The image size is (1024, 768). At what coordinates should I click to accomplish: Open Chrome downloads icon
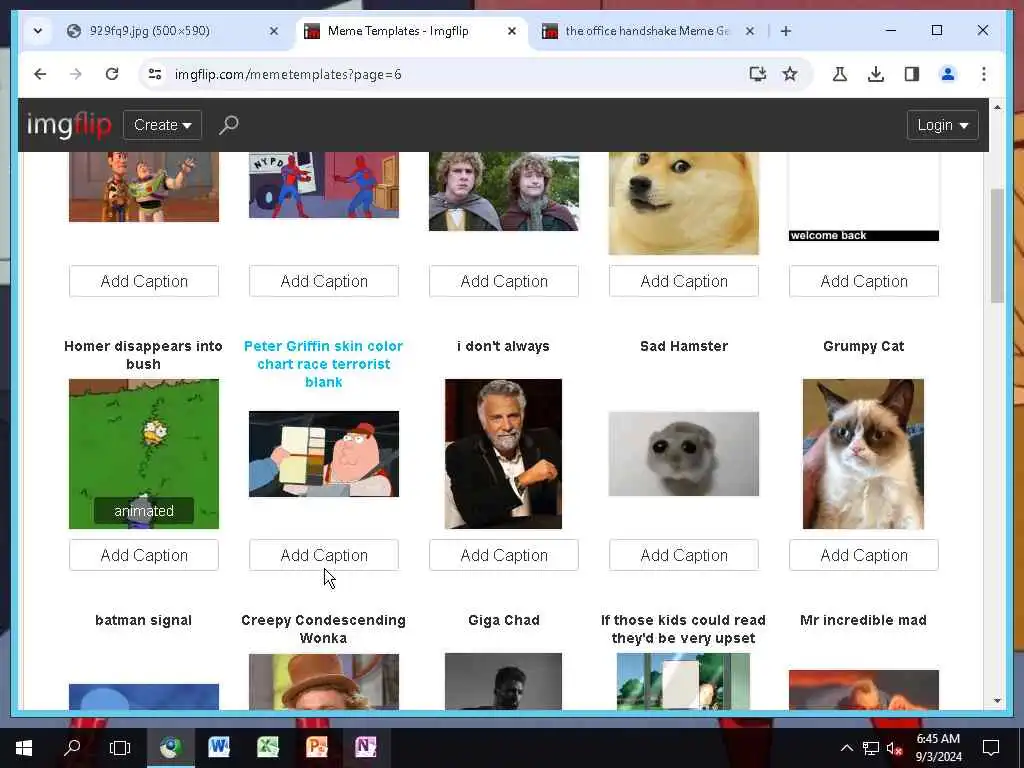[x=876, y=74]
